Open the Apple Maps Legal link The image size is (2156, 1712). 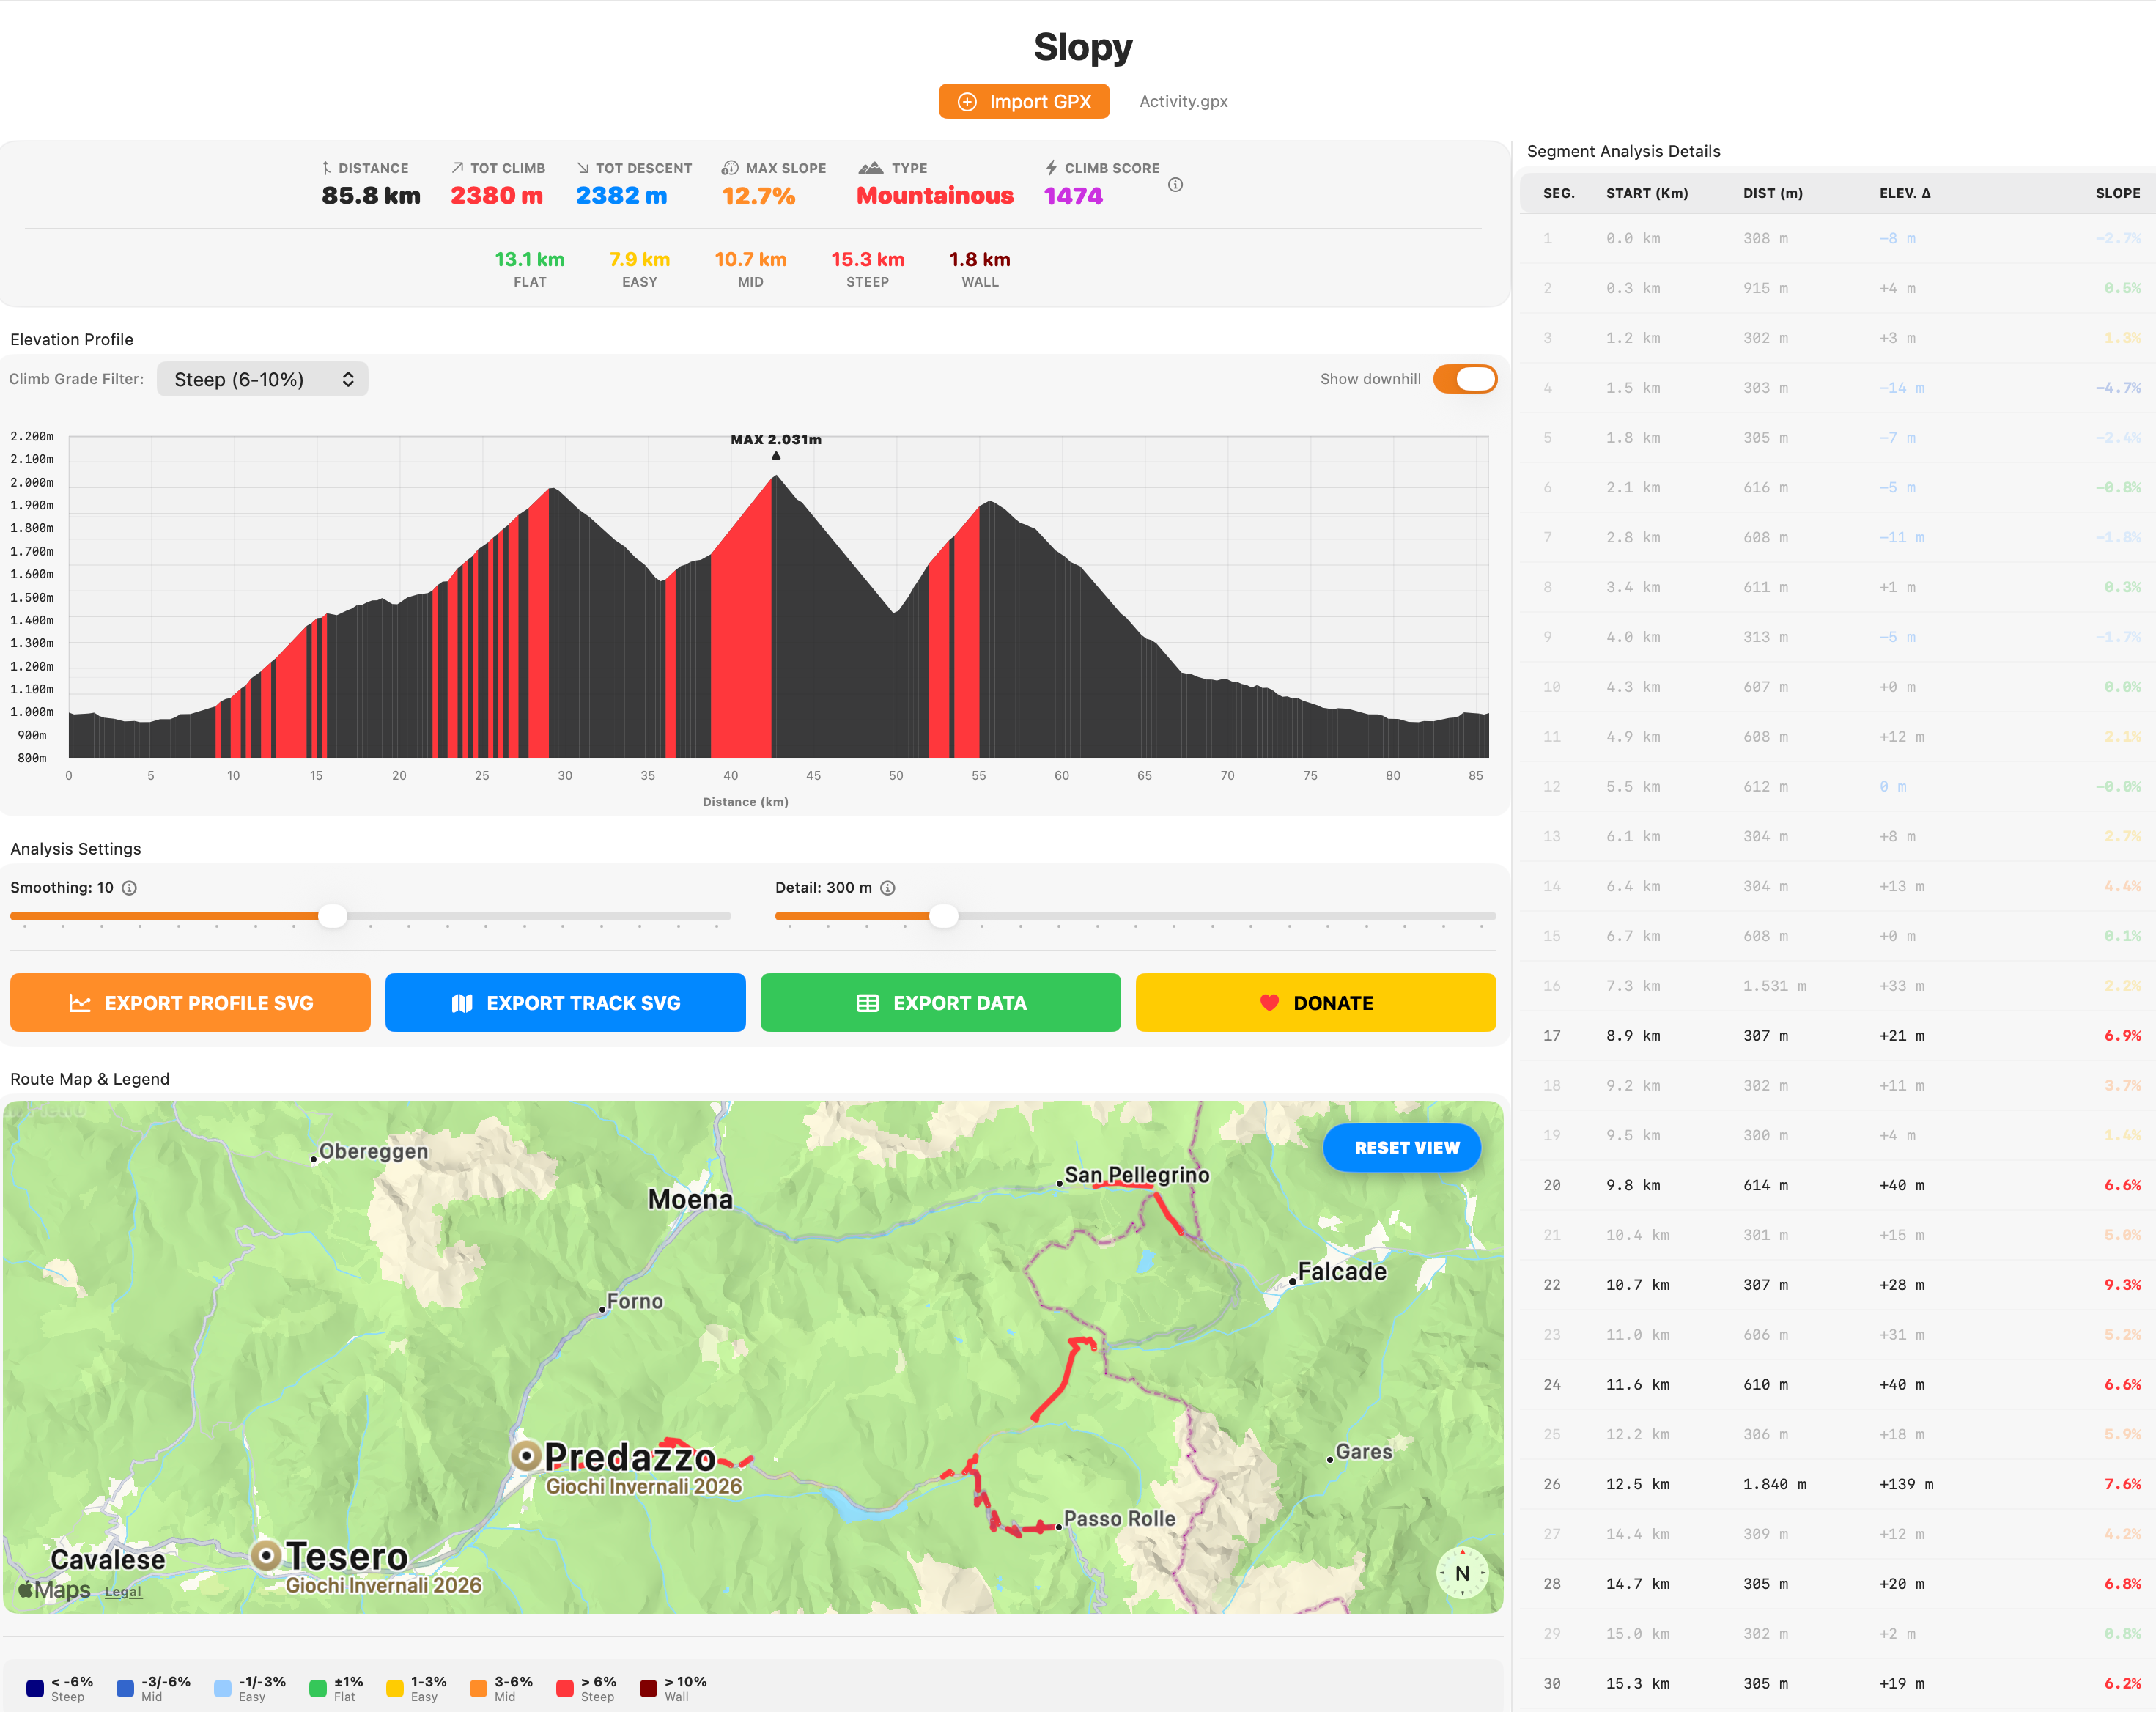click(123, 1591)
